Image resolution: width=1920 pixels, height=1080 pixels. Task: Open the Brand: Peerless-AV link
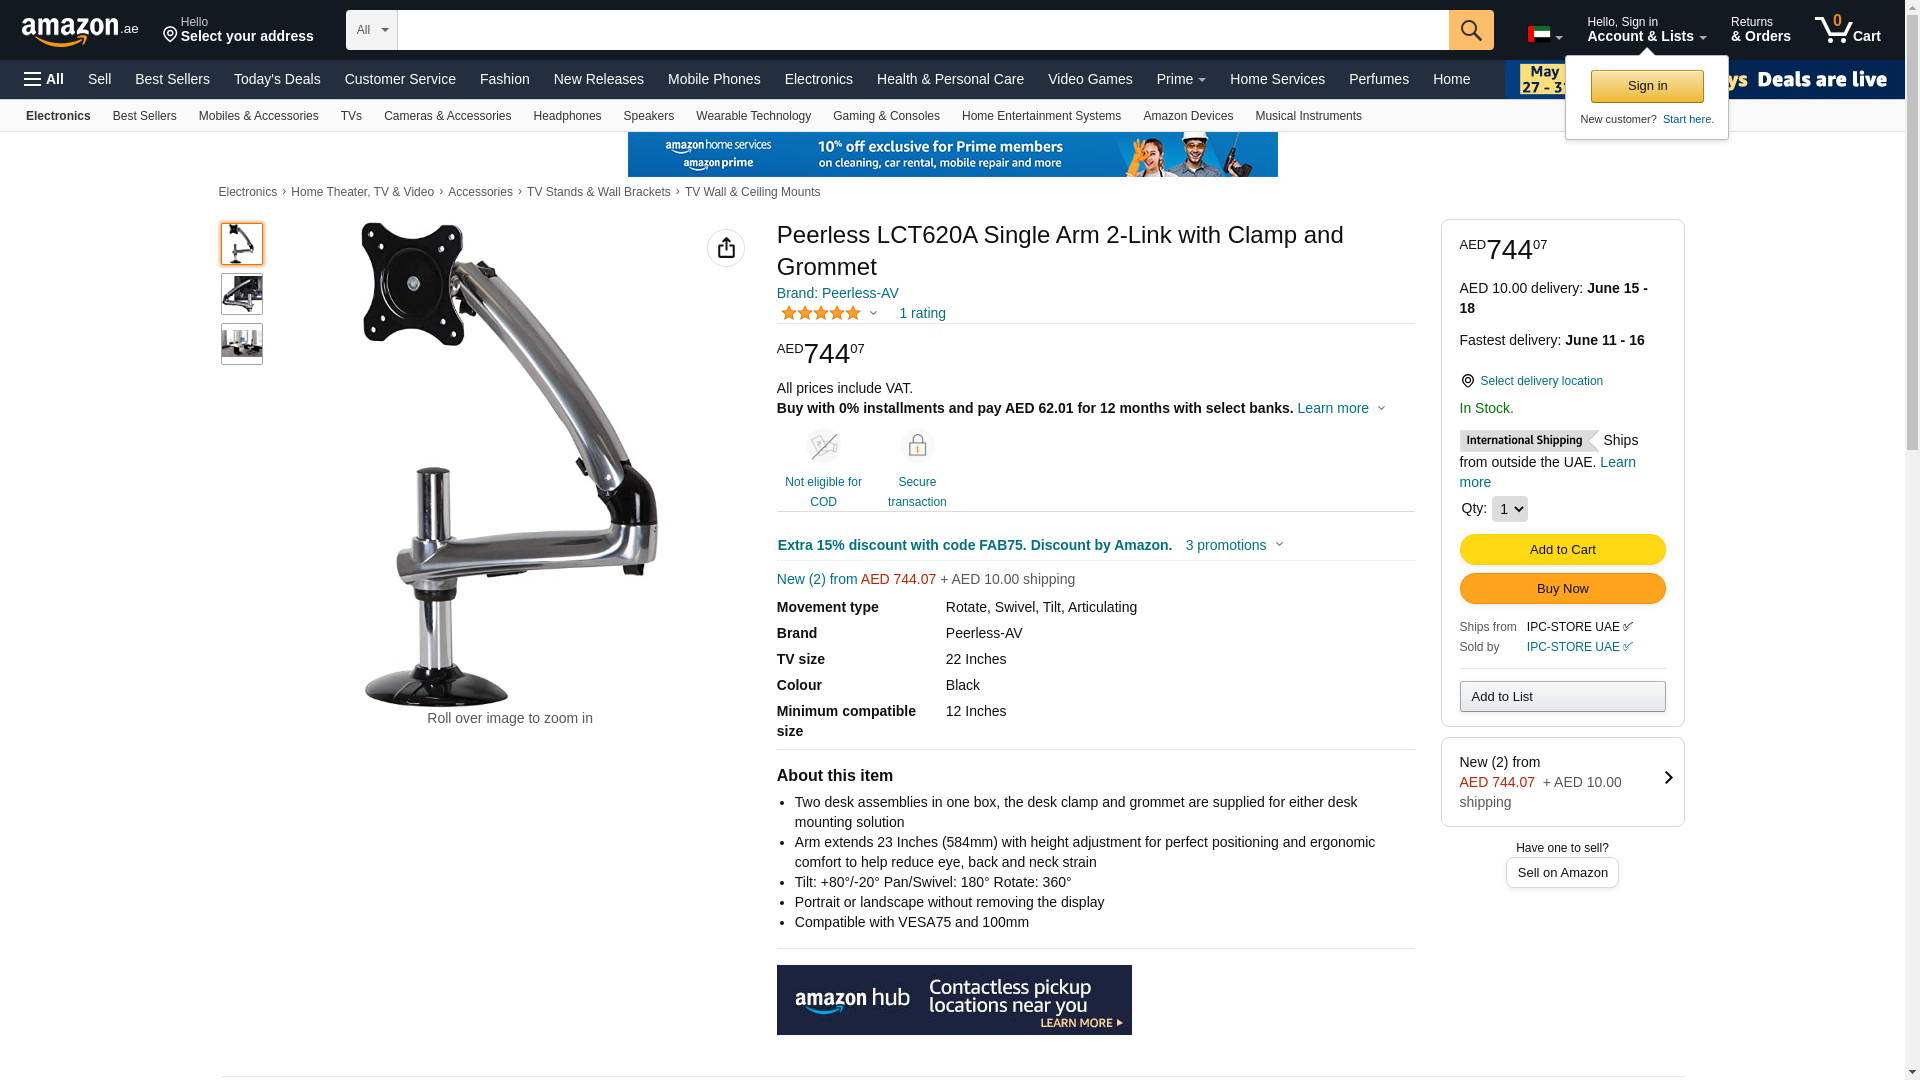(837, 293)
